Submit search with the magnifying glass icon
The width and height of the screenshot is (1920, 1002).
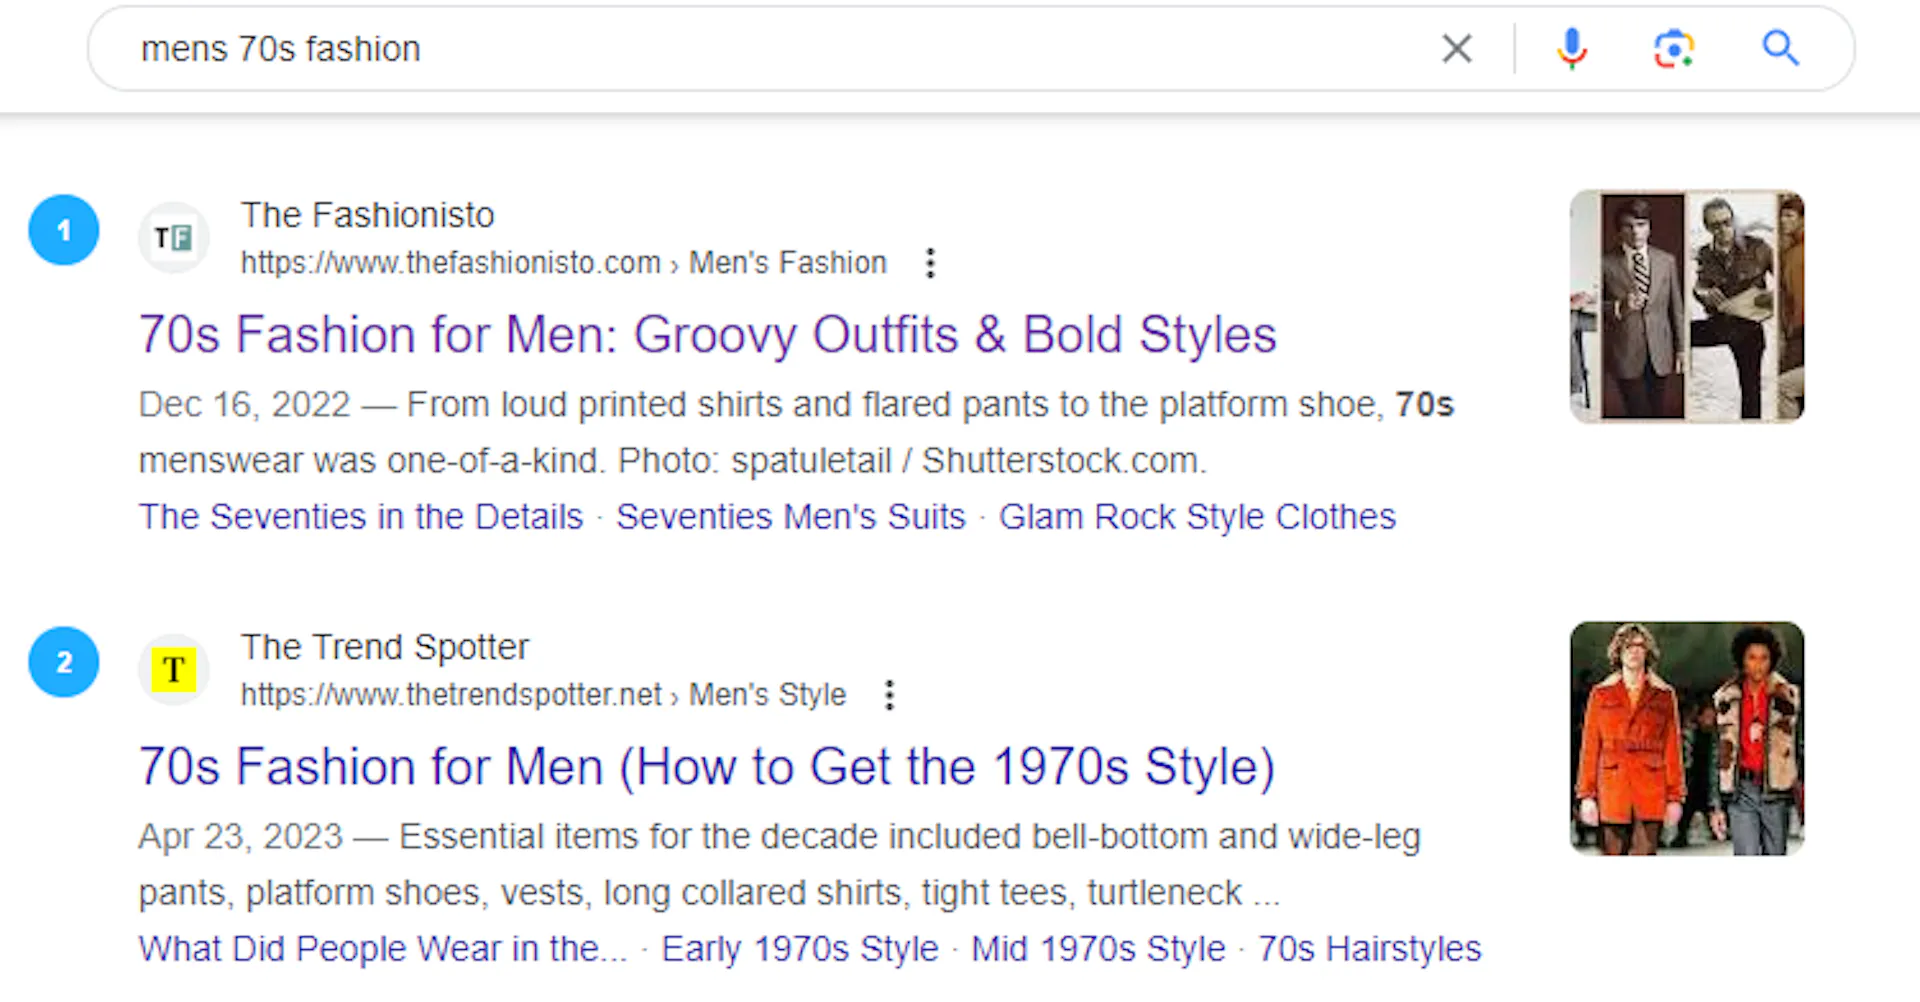tap(1780, 48)
